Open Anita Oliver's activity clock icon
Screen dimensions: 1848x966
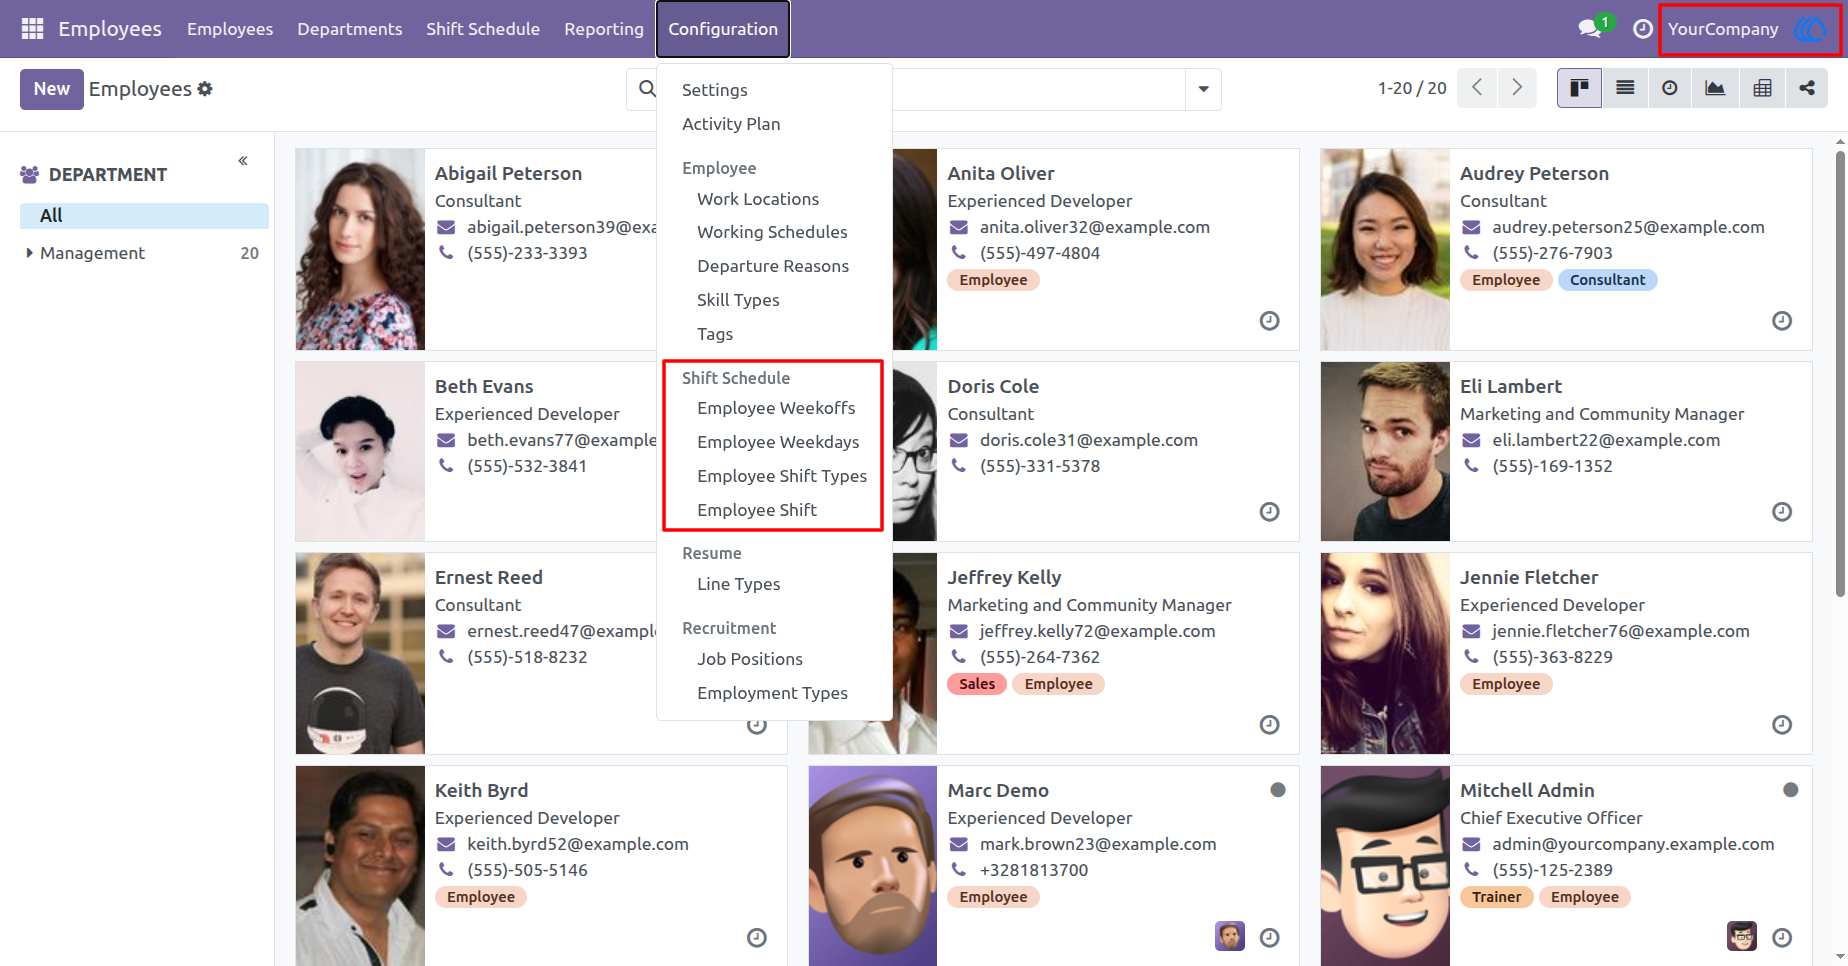1269,321
